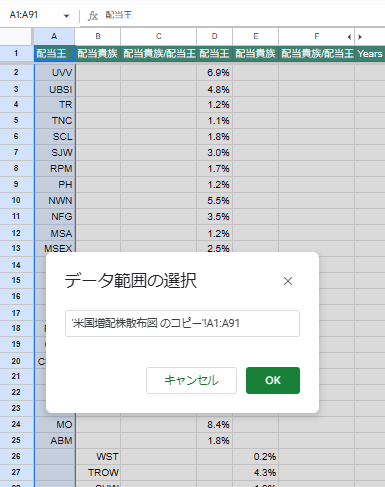
Task: Show hidden columns right arrow
Action: tap(360, 37)
